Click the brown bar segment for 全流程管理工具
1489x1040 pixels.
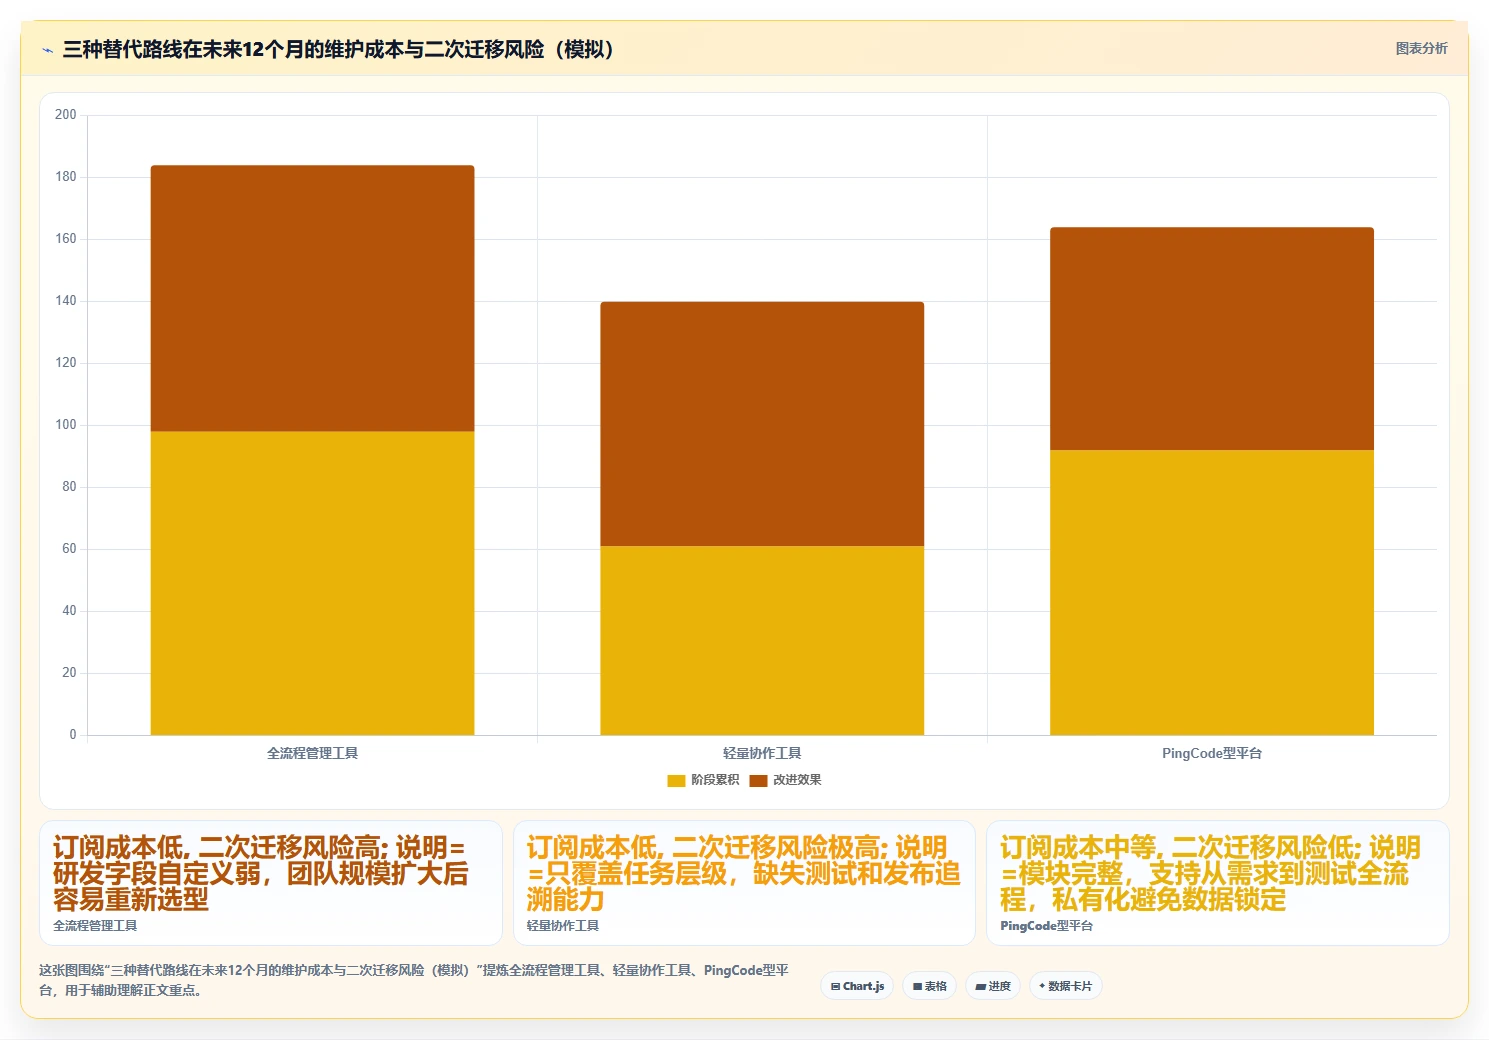(x=312, y=299)
